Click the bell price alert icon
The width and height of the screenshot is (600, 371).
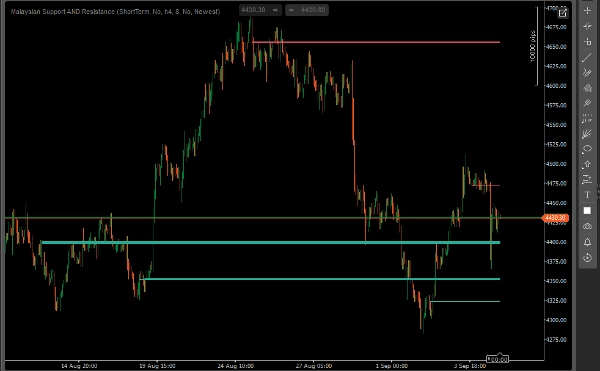(x=587, y=242)
